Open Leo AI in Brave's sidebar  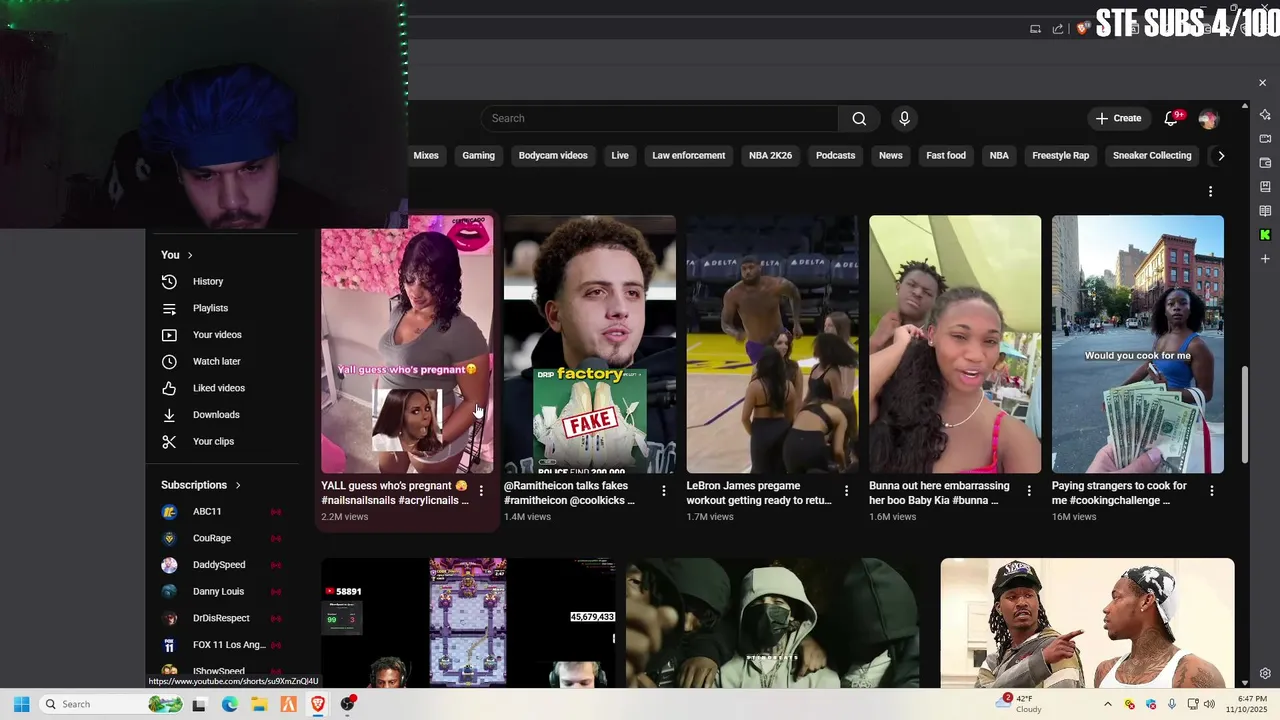coord(1265,114)
